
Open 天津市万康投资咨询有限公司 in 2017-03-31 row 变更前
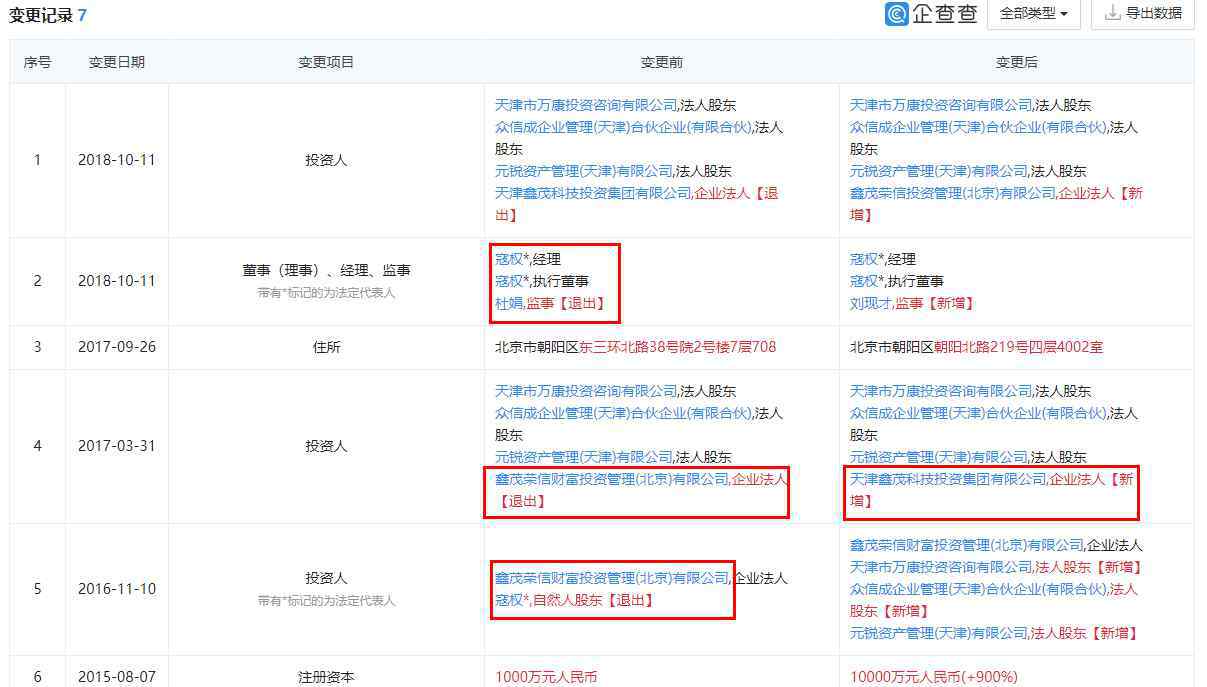pos(586,391)
